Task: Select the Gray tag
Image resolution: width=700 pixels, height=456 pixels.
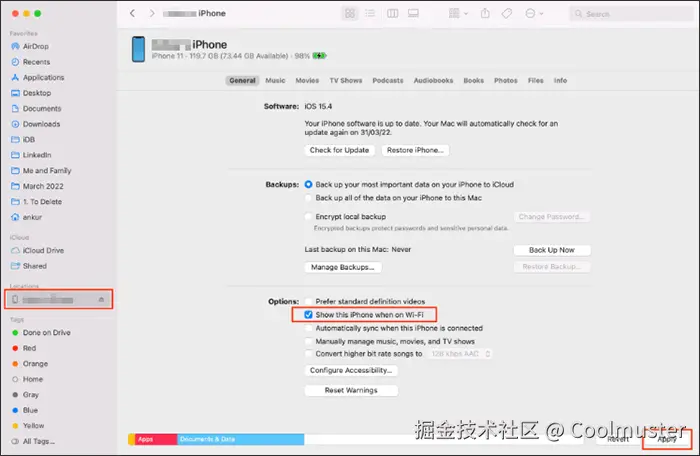Action: click(25, 395)
